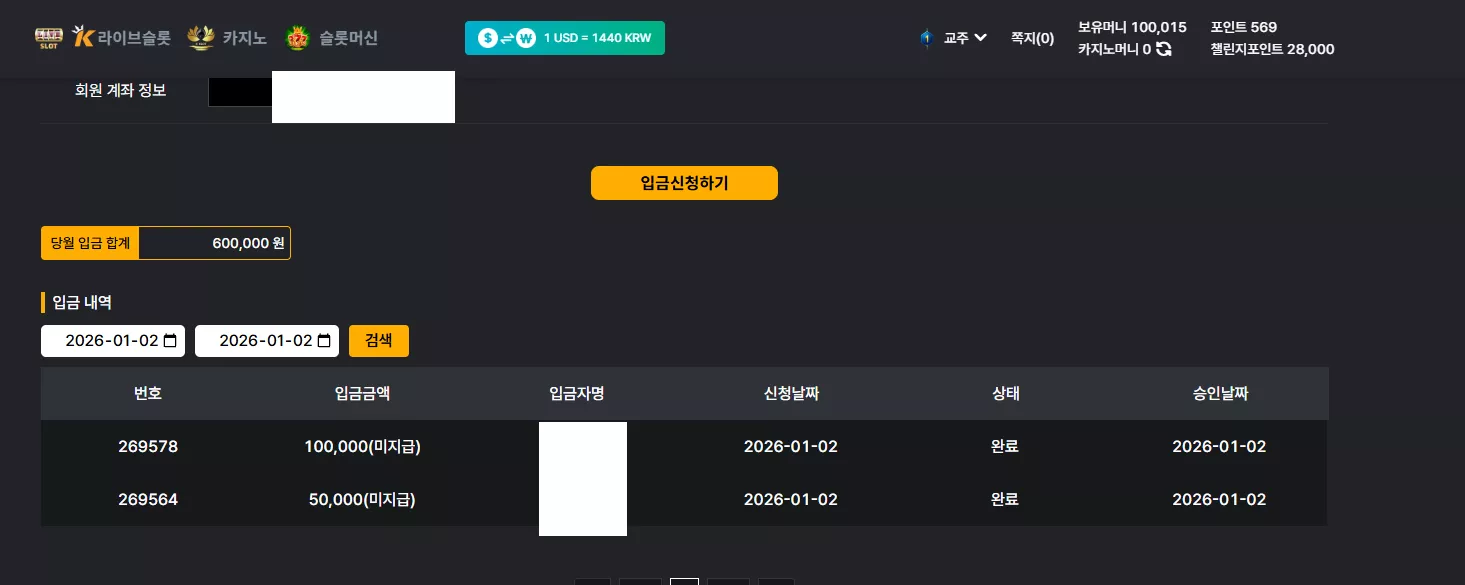Refresh the 카지노머니 balance icon
The image size is (1465, 585).
(x=1164, y=49)
